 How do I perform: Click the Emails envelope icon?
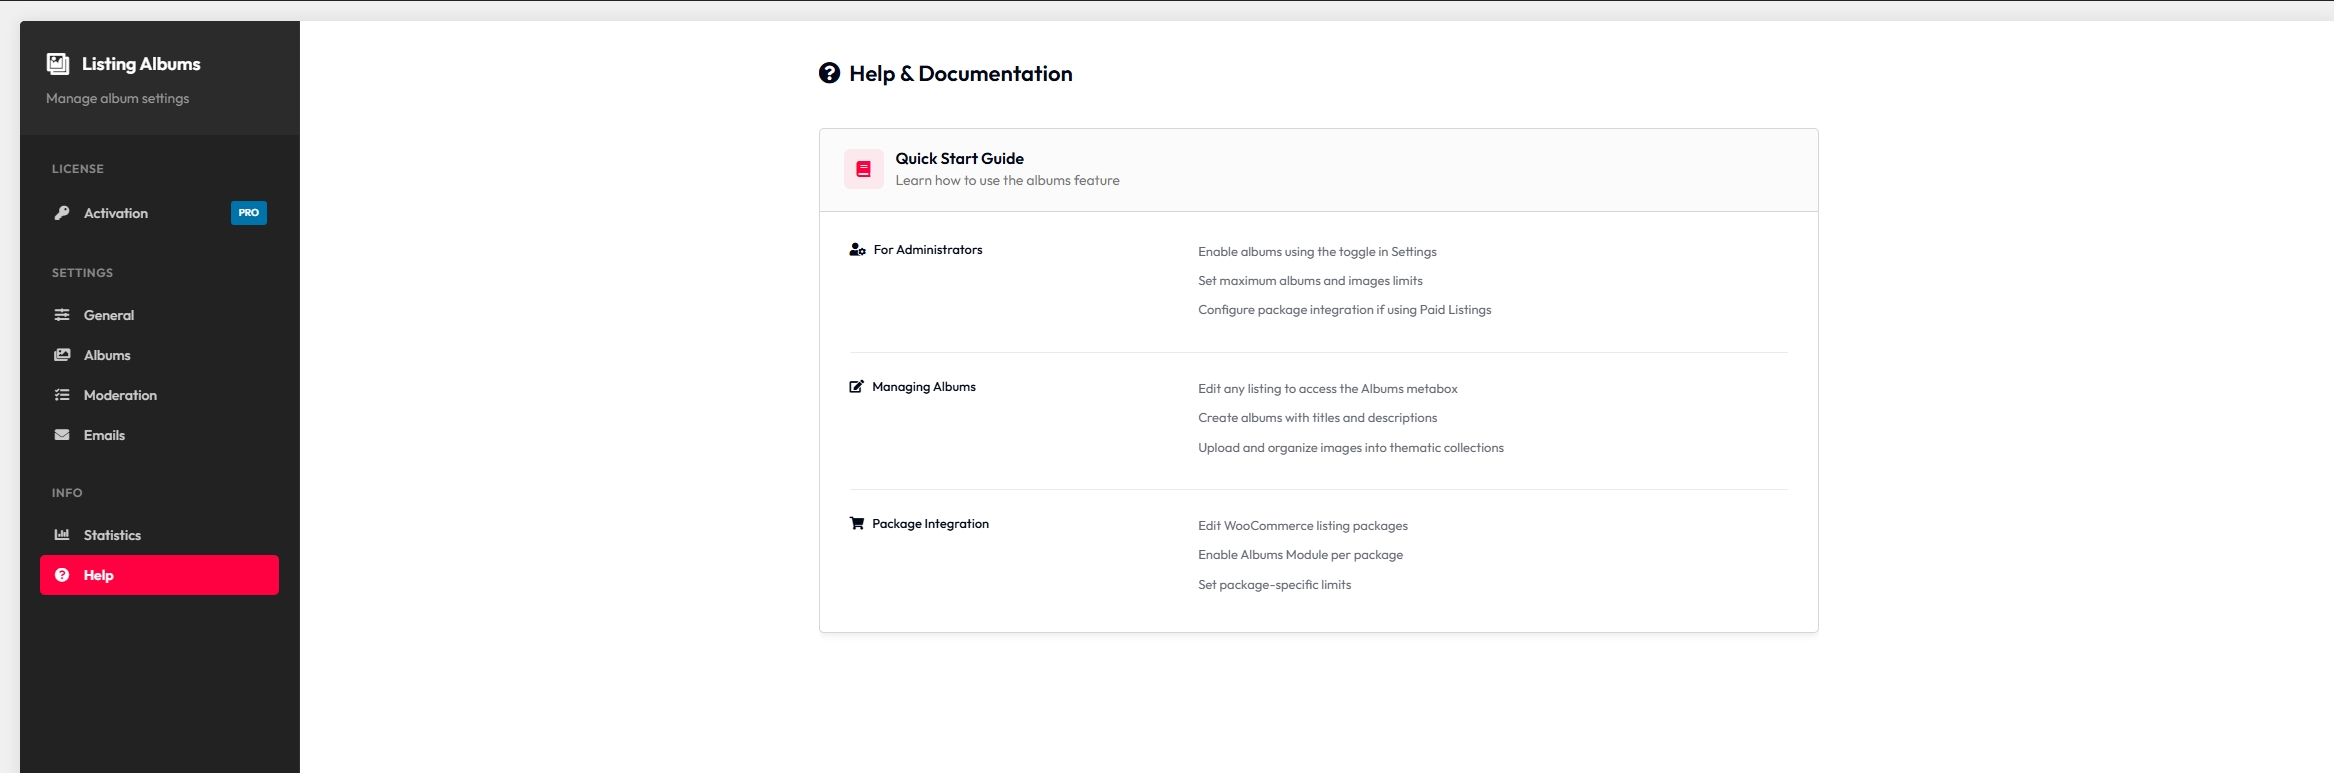[62, 435]
